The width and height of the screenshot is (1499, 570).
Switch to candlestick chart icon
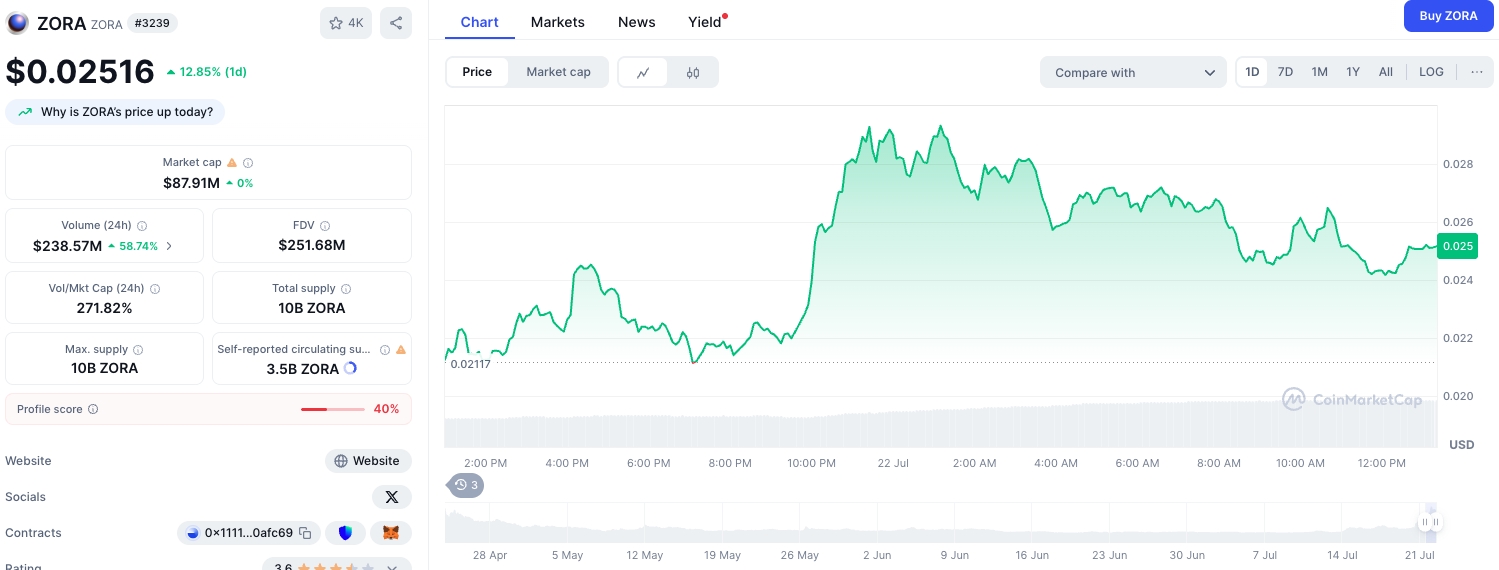point(693,72)
